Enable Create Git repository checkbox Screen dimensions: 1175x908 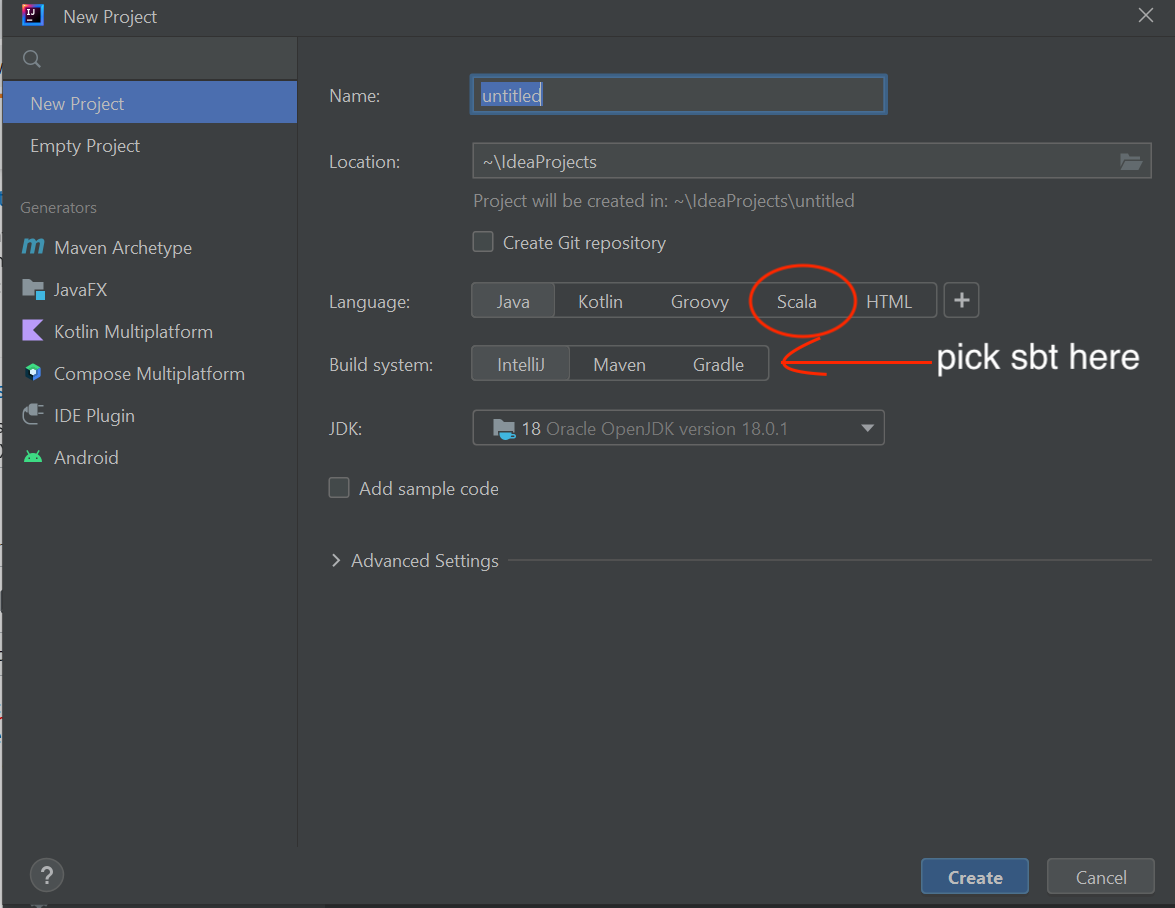point(483,242)
